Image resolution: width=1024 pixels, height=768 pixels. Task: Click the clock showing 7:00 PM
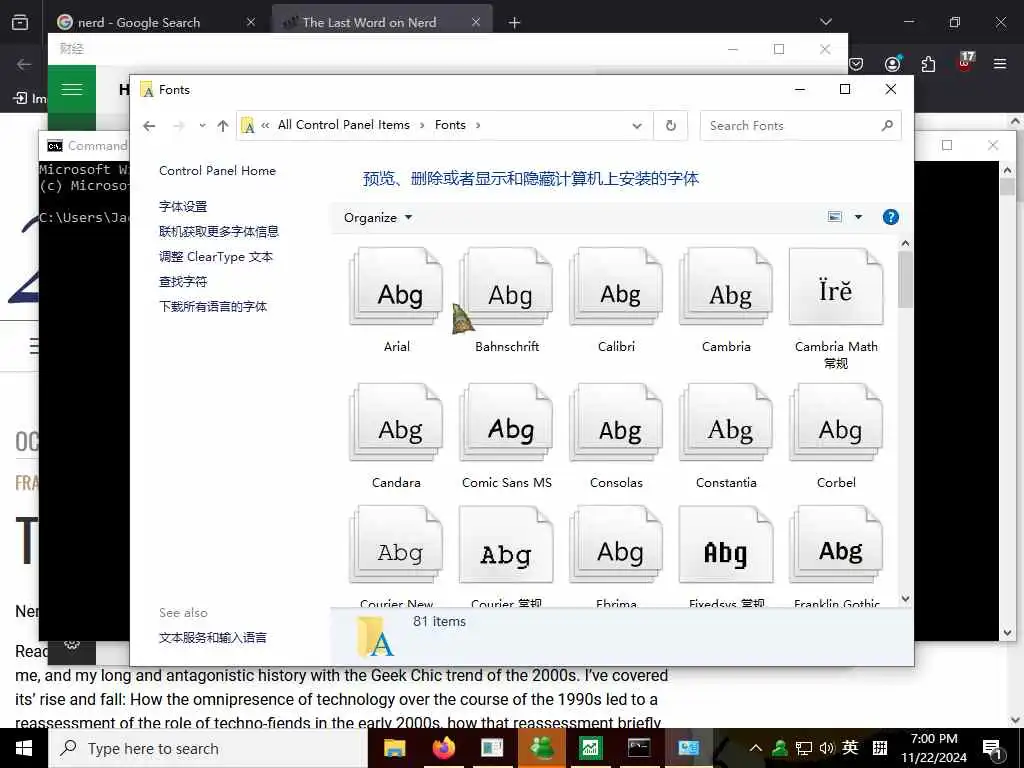[x=934, y=748]
